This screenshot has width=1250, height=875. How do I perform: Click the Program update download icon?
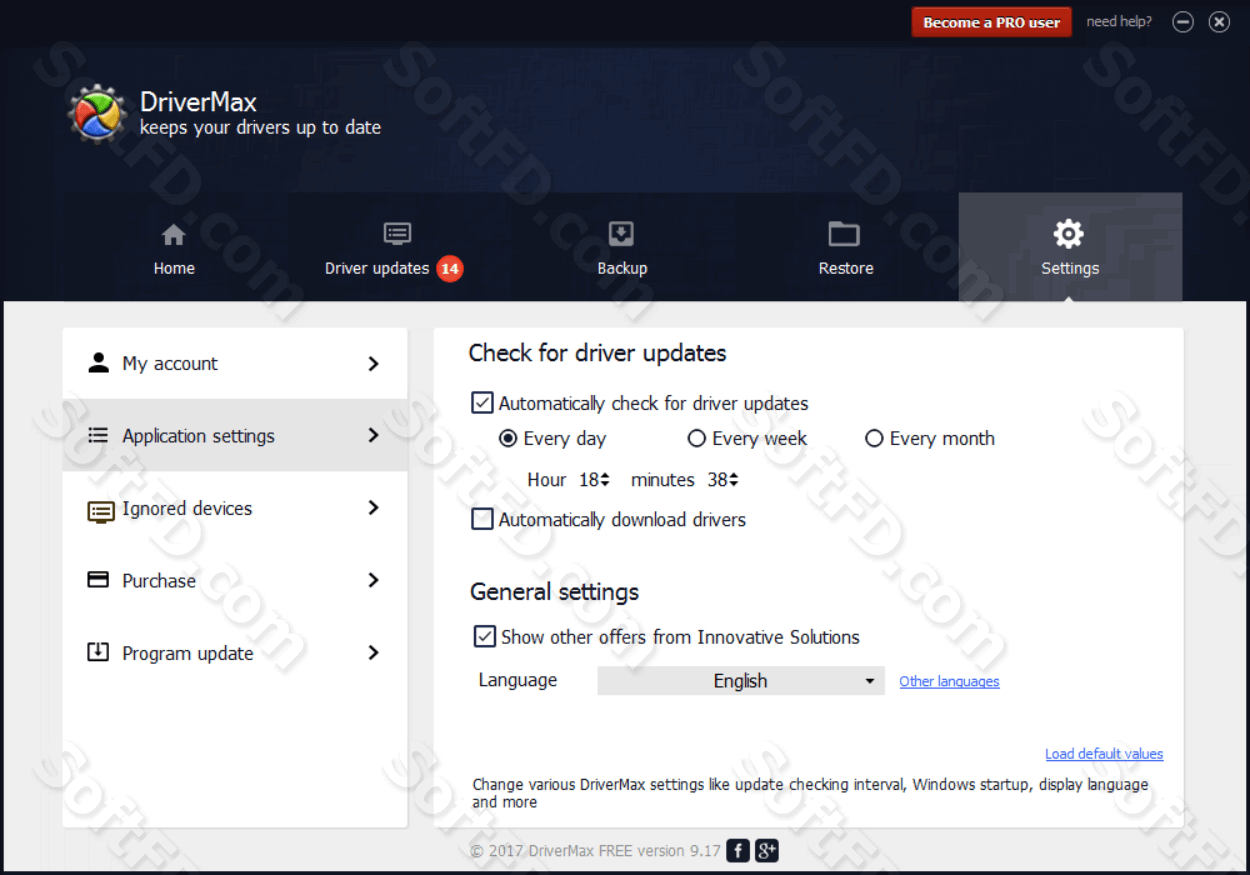click(98, 652)
